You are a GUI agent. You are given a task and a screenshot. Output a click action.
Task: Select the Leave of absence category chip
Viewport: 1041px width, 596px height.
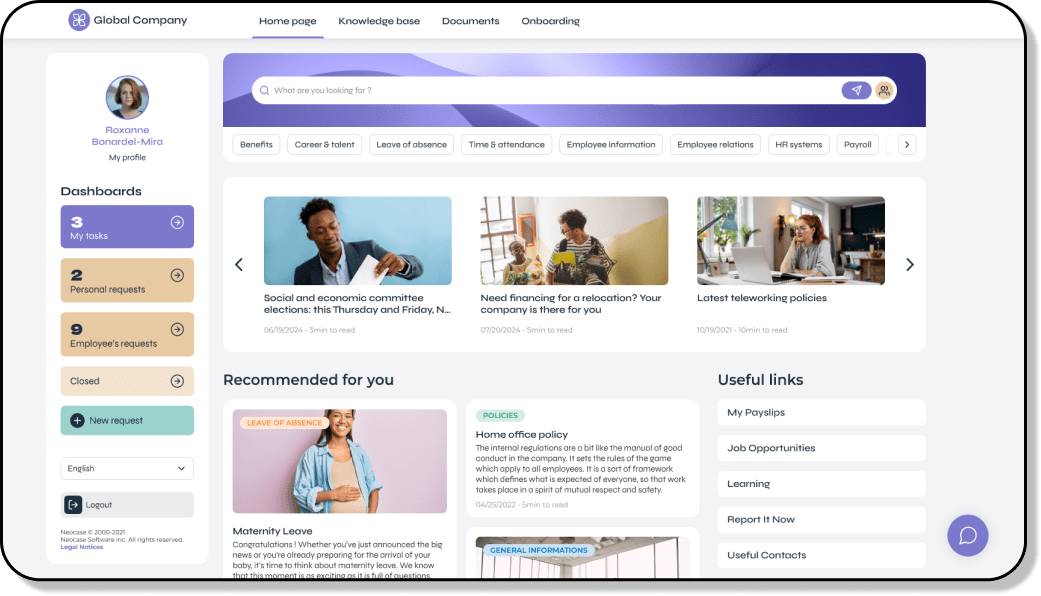point(412,145)
